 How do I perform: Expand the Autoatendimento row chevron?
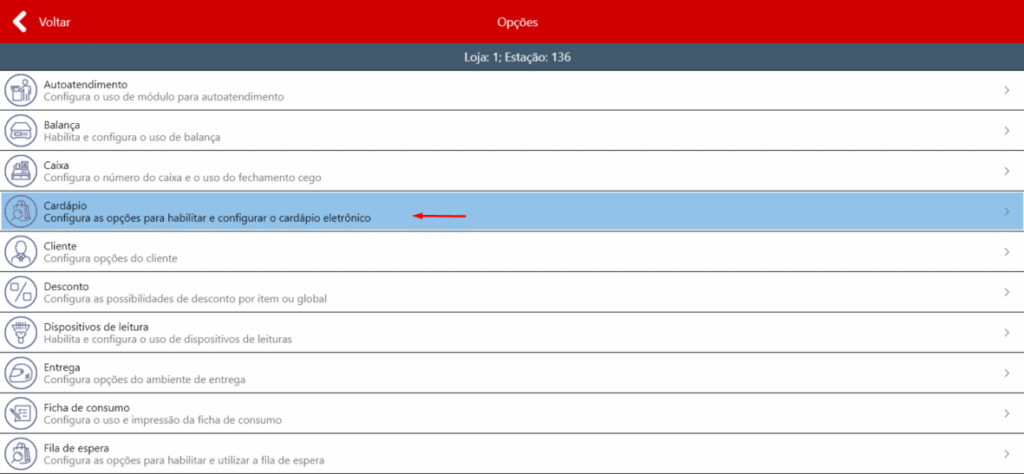coord(1006,91)
